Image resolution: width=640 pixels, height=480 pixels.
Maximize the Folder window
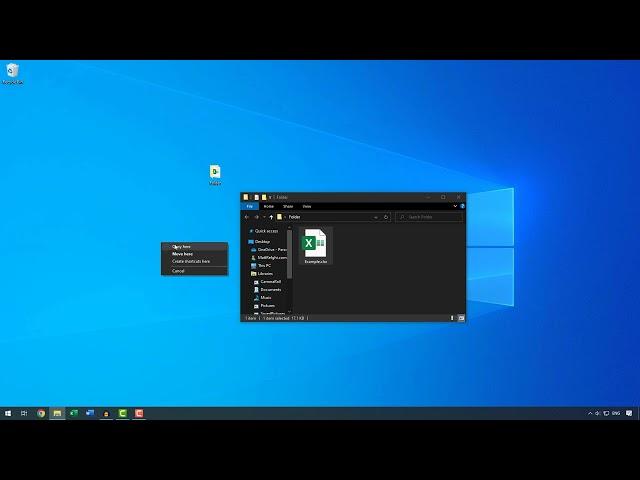point(443,197)
